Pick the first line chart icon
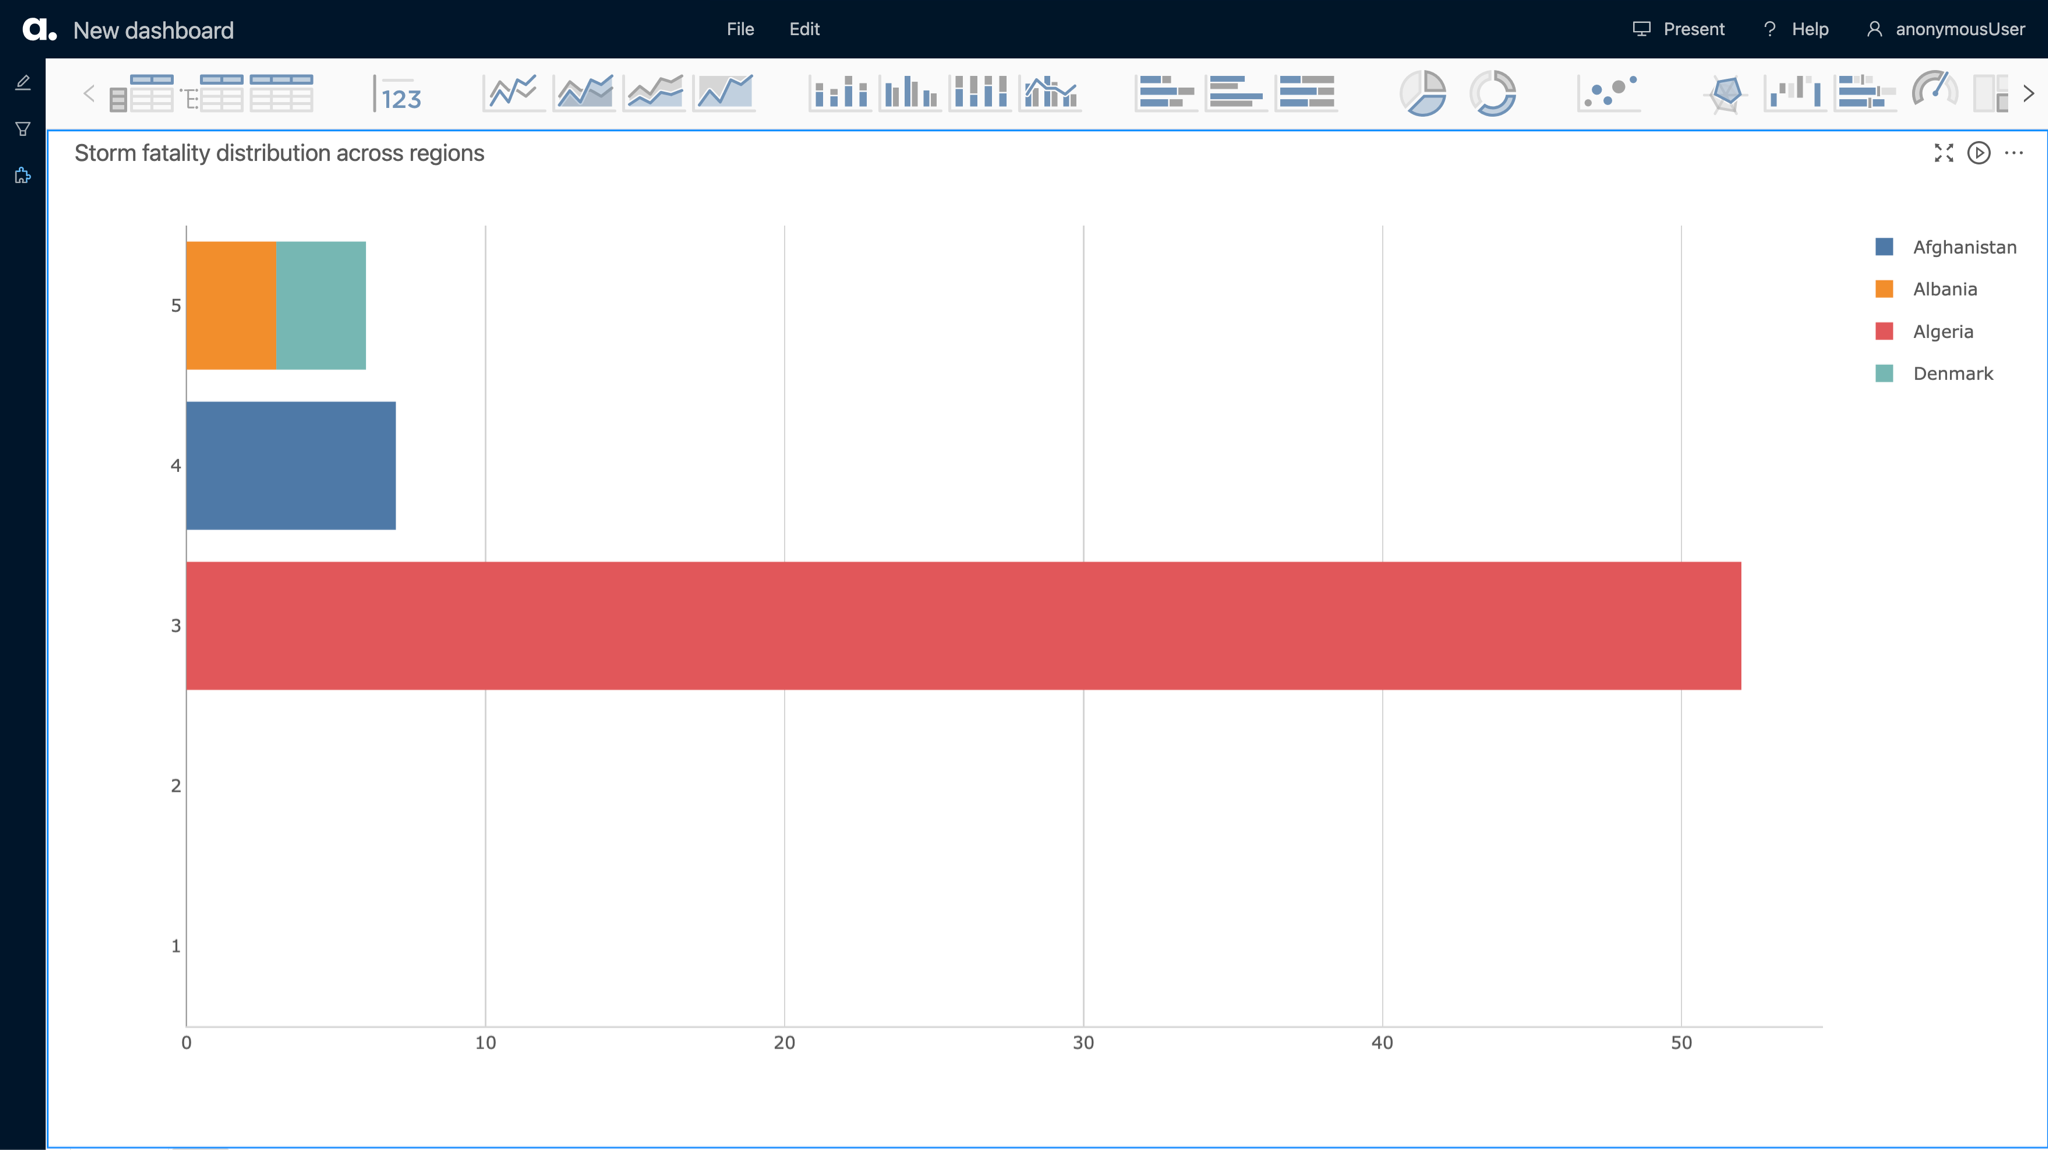Image resolution: width=2048 pixels, height=1150 pixels. click(513, 93)
